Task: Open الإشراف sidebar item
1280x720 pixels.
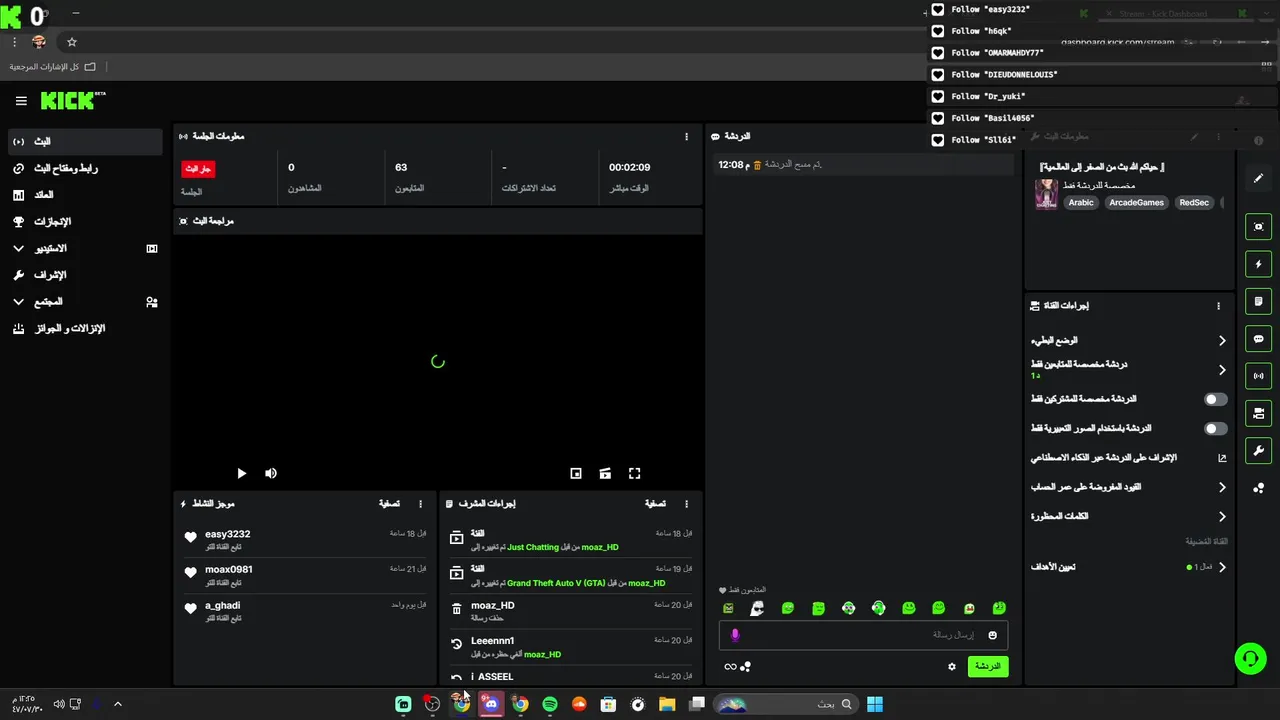Action: [x=84, y=275]
